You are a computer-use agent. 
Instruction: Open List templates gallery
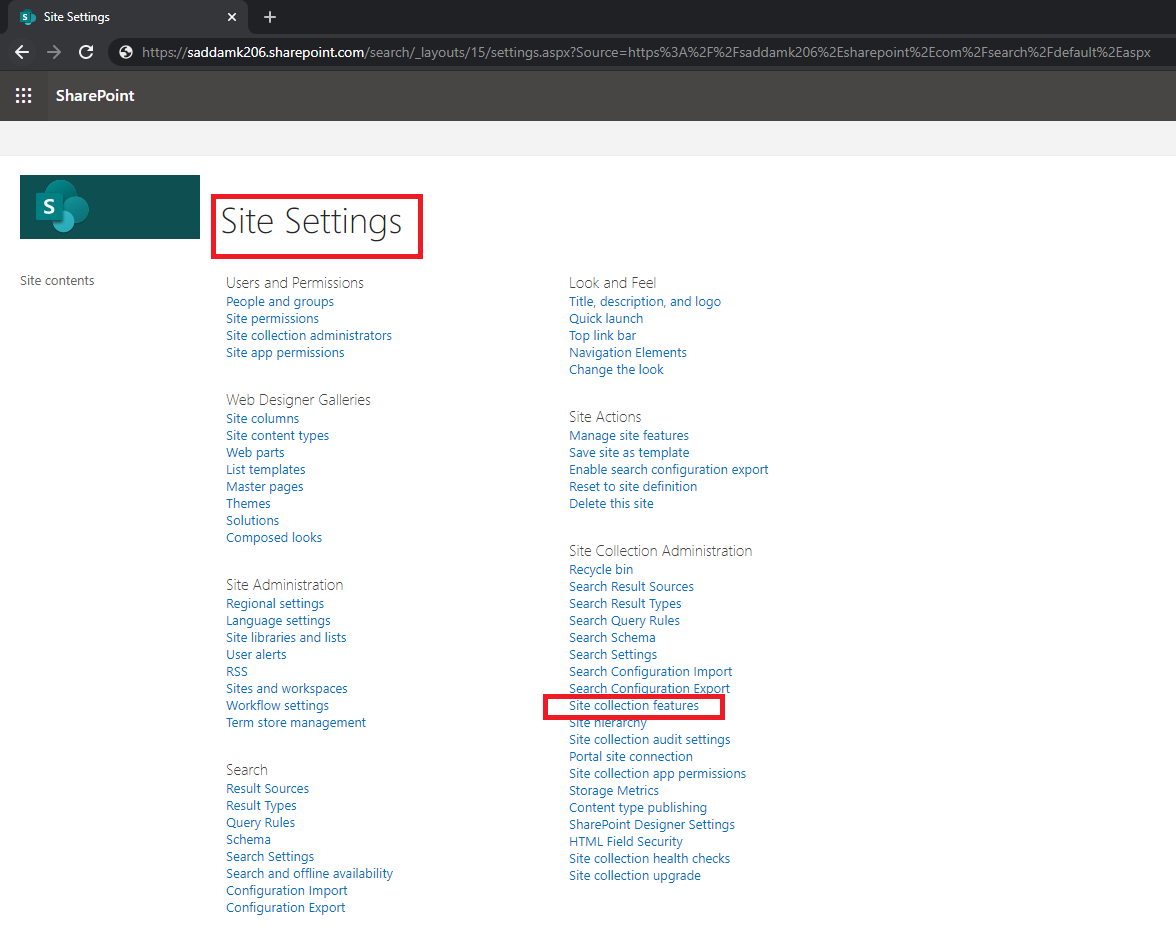pos(266,470)
